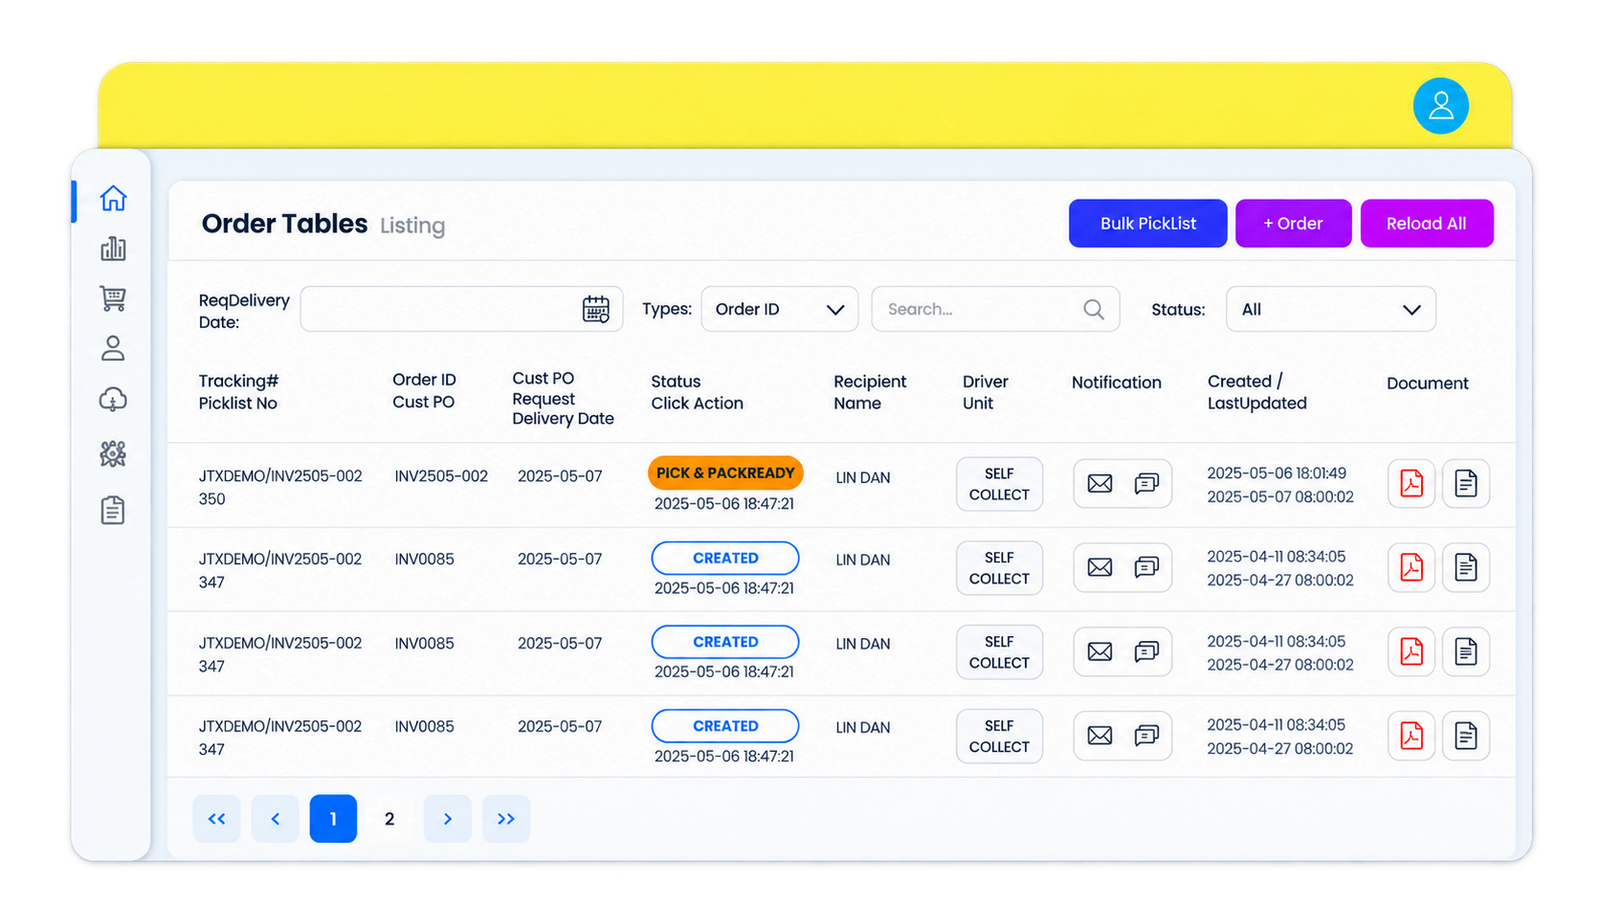Open the ReqDelivery Date calendar picker icon
Viewport: 1600px width, 900px height.
coord(596,309)
